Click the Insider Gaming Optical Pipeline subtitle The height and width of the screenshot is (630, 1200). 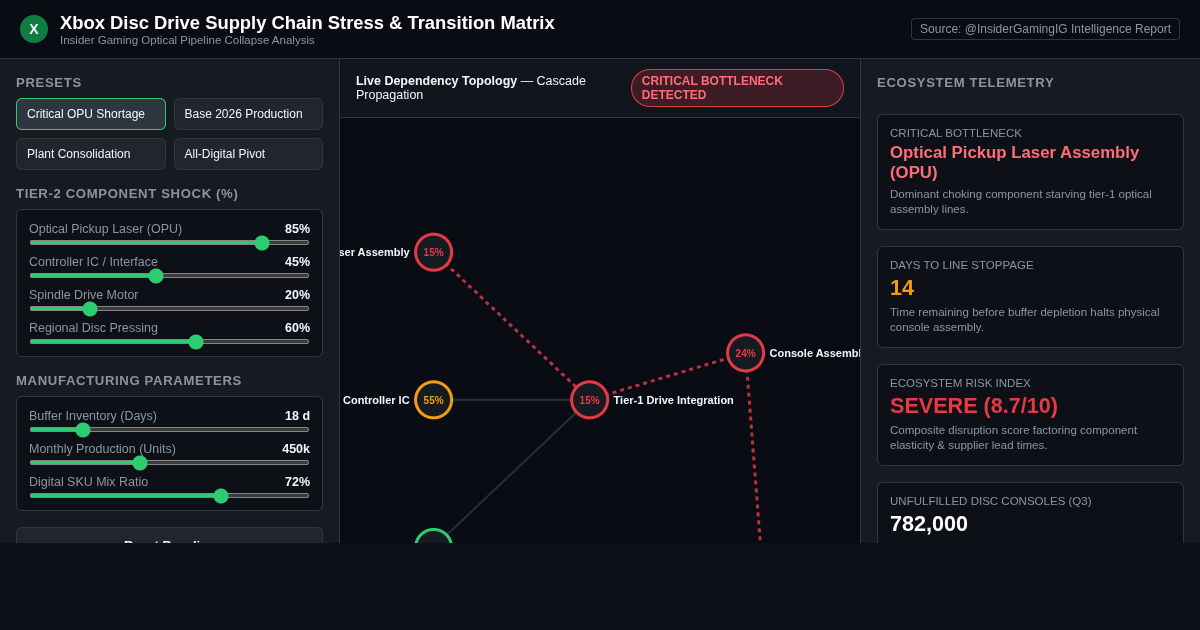coord(187,40)
